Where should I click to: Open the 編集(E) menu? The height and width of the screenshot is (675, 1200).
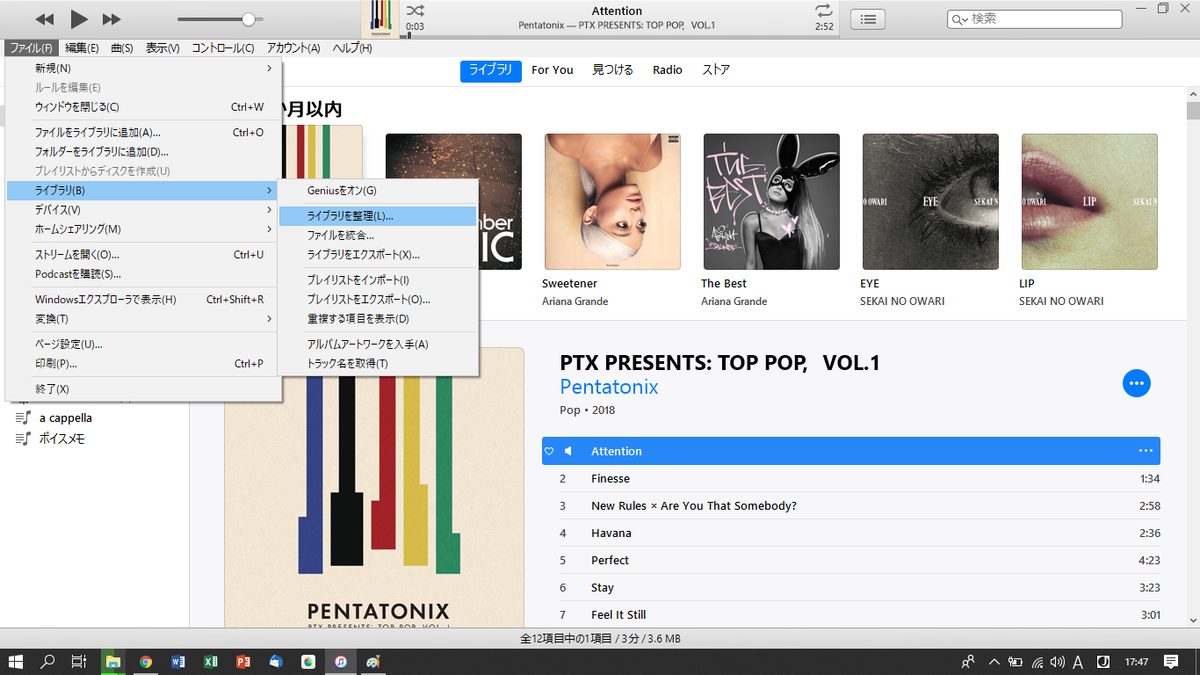point(82,48)
